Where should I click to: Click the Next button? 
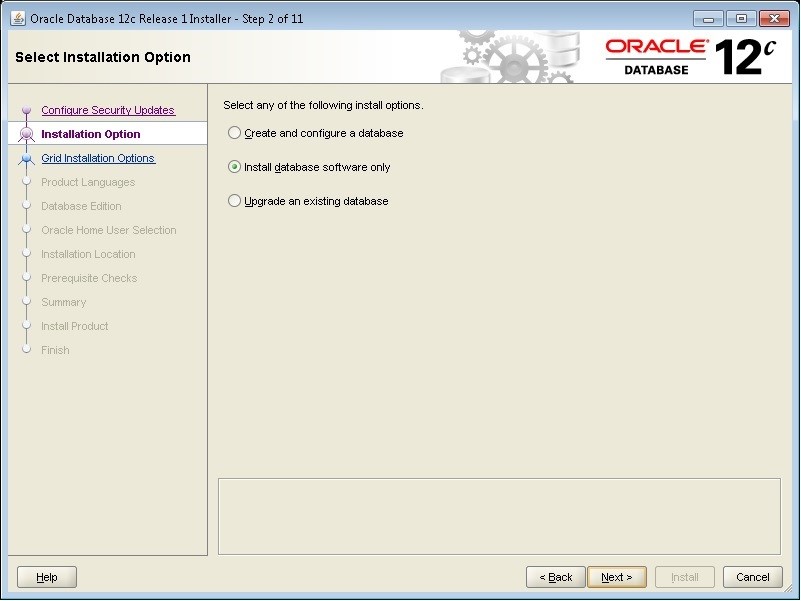coord(617,577)
